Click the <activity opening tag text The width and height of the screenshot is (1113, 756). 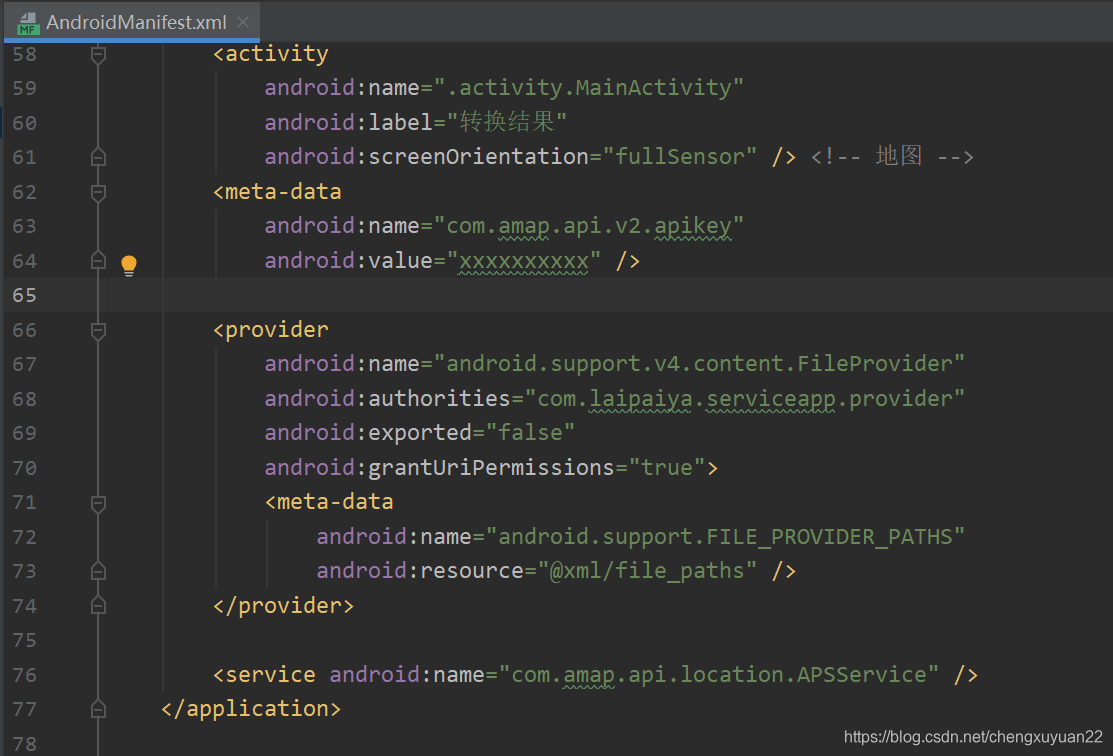tap(270, 54)
